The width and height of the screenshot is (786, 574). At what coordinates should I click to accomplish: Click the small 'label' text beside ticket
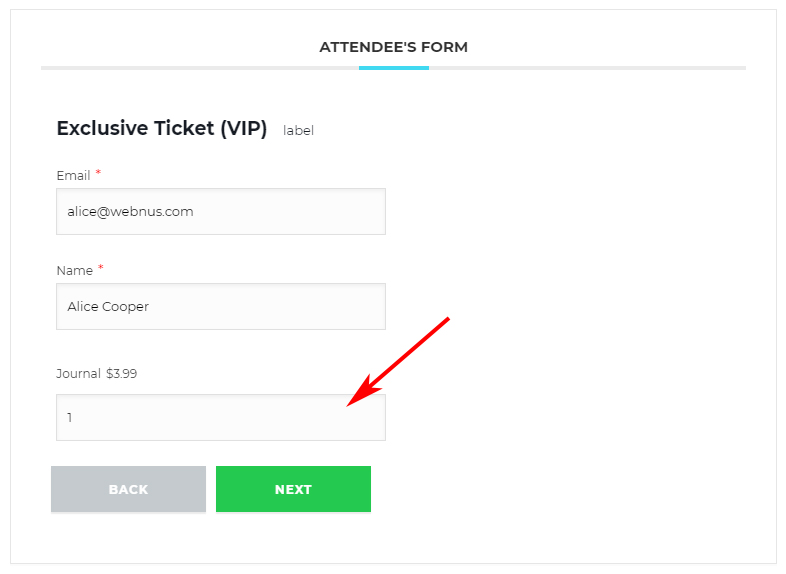click(298, 130)
